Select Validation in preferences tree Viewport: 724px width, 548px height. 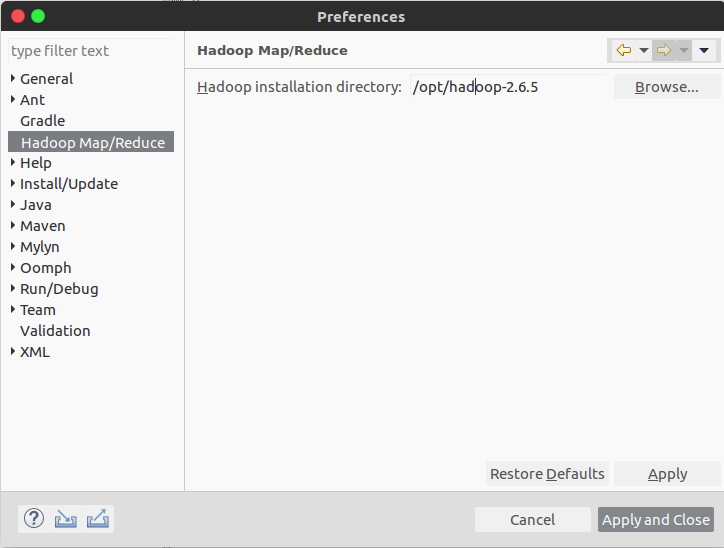point(55,331)
